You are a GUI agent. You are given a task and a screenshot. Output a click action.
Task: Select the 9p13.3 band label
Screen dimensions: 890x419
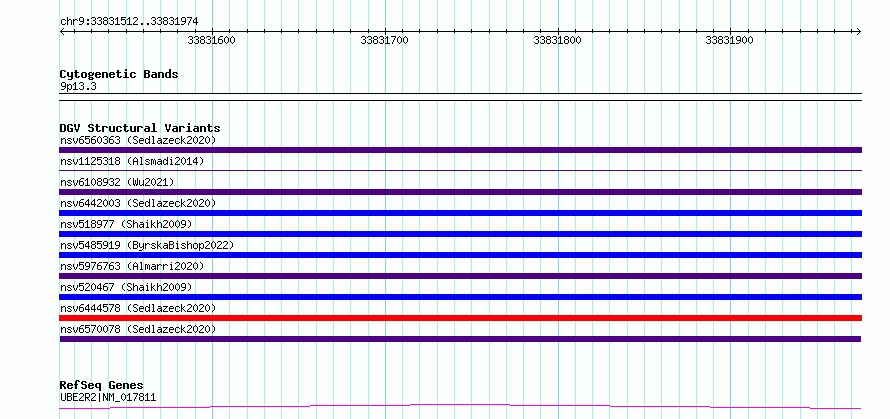(x=78, y=86)
